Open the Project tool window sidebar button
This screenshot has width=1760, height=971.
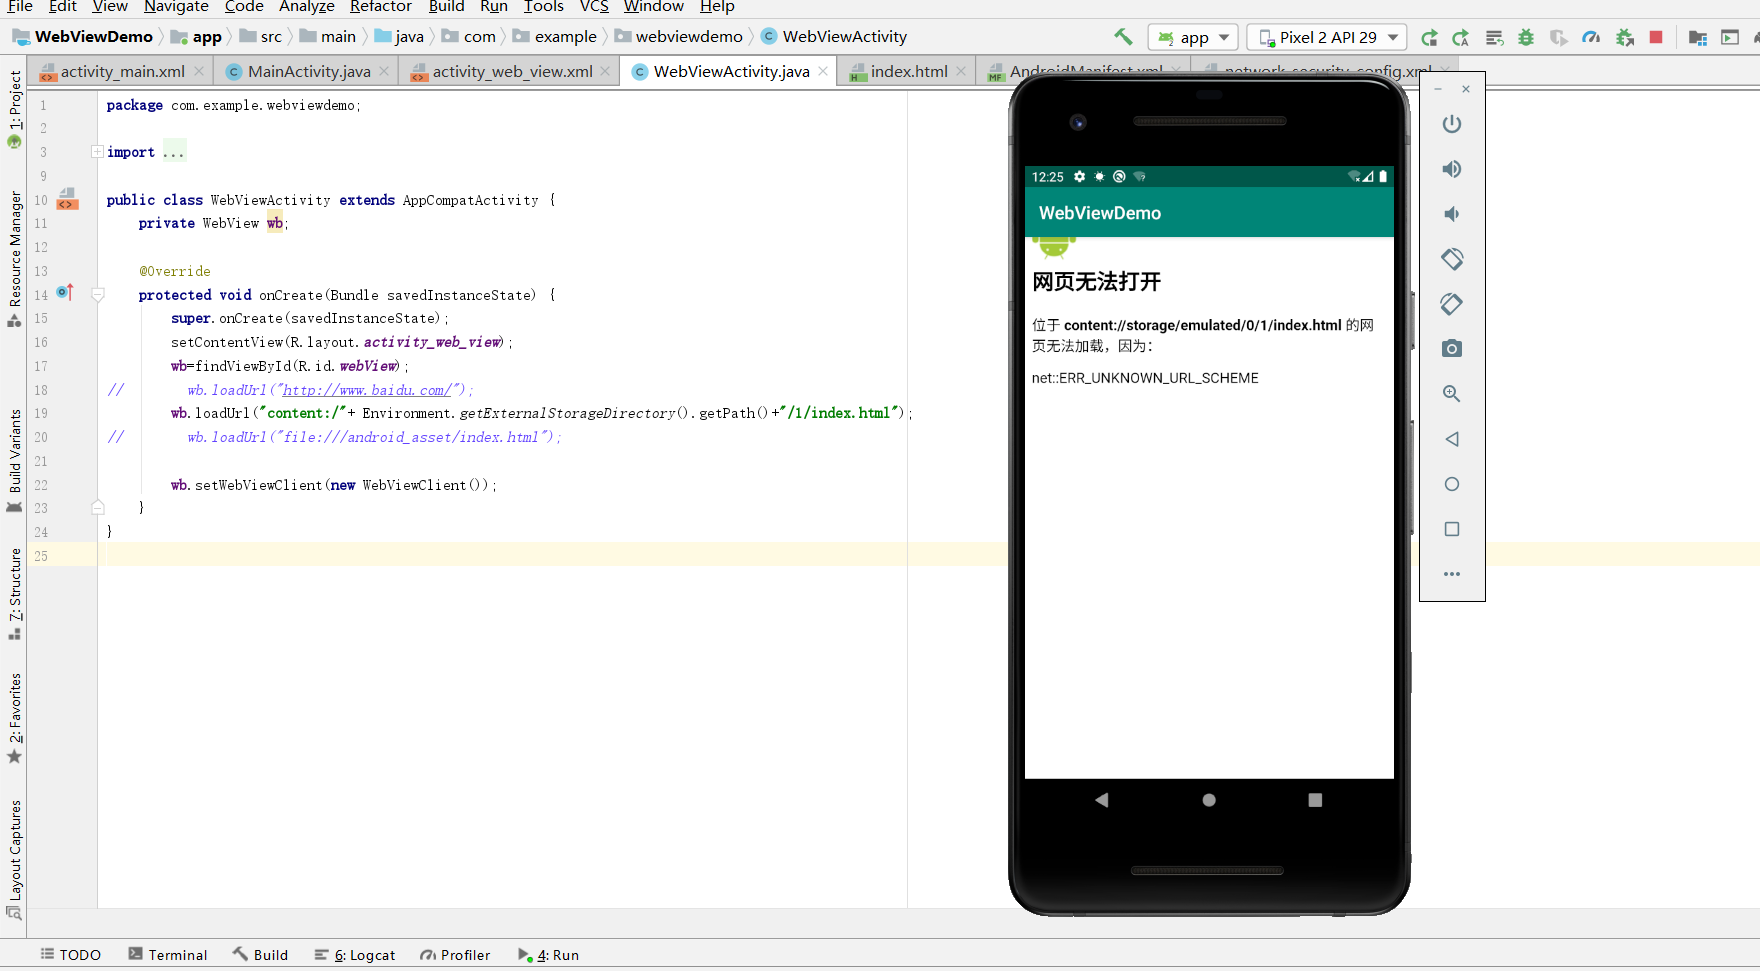click(x=14, y=109)
